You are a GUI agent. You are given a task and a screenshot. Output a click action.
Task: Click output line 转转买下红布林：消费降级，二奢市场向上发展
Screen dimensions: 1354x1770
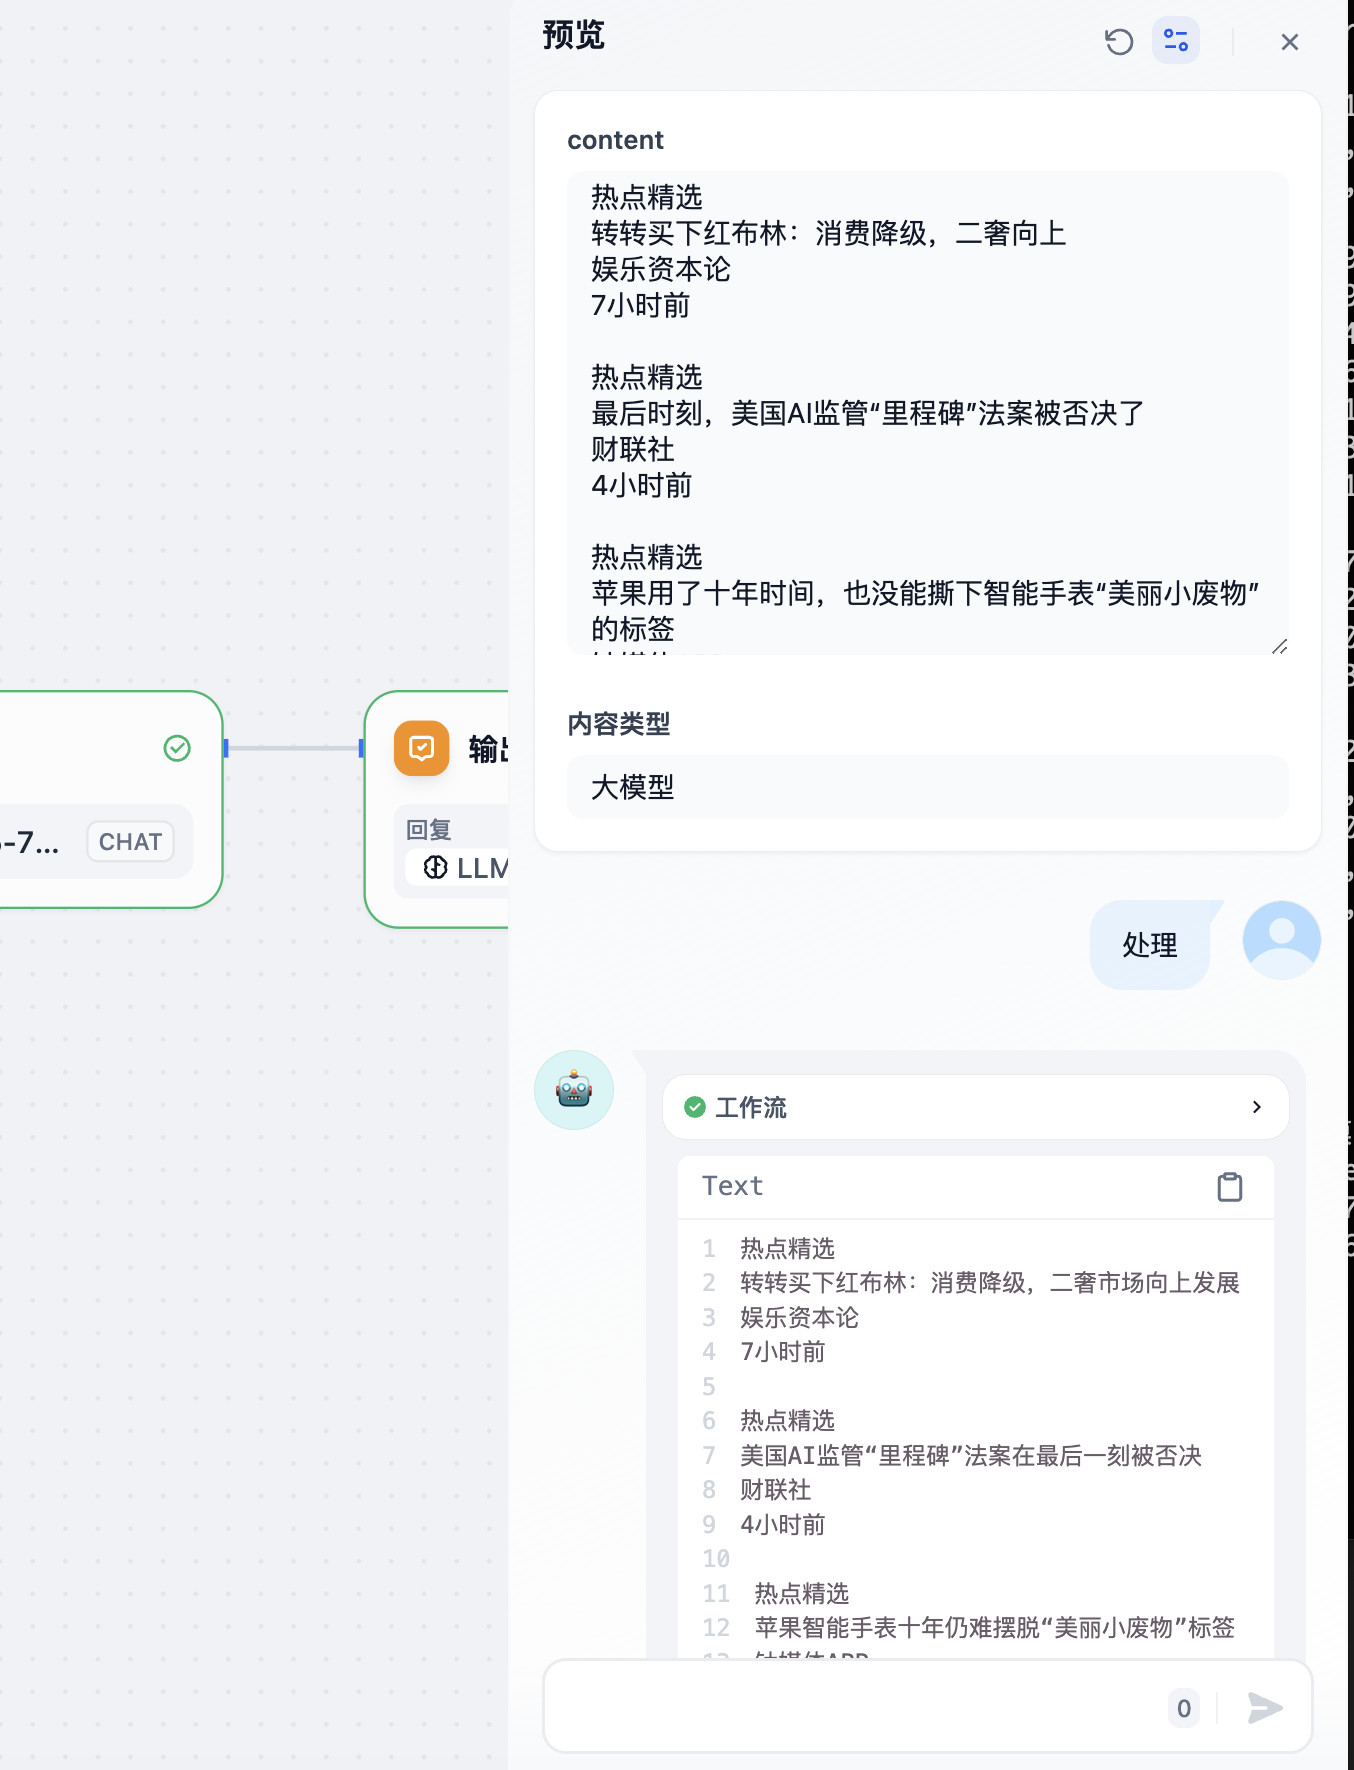point(990,1283)
